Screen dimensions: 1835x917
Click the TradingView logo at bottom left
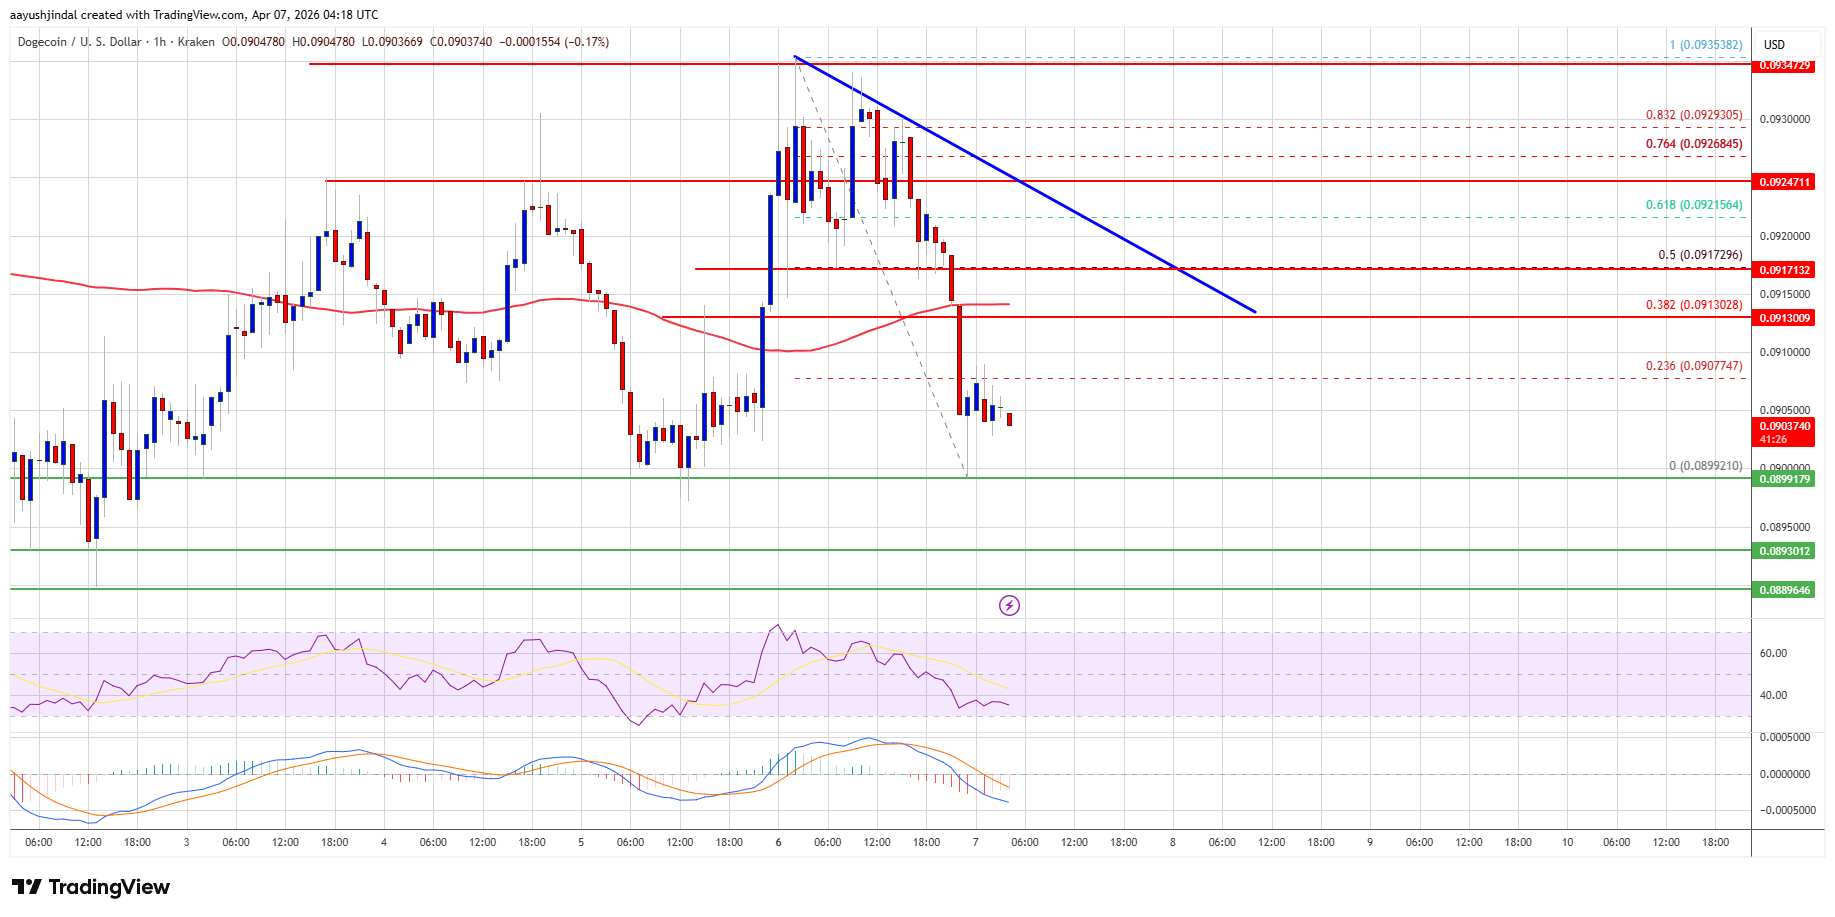(88, 887)
